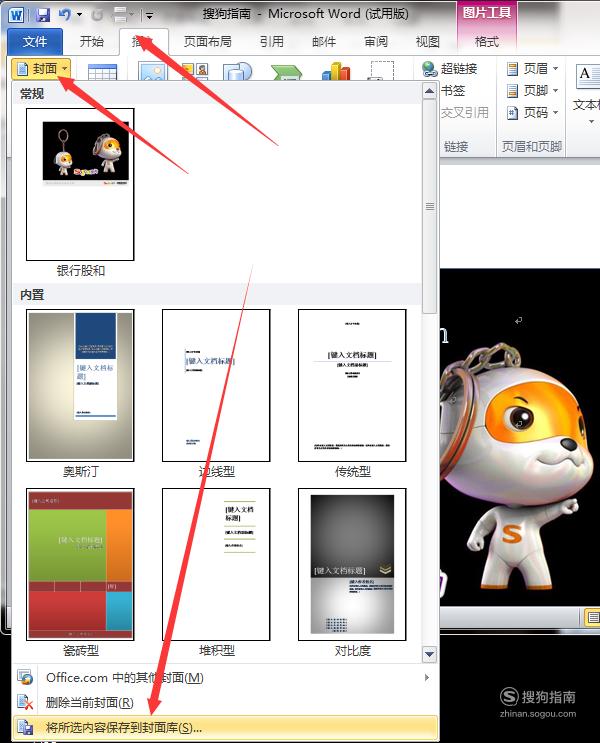The height and width of the screenshot is (743, 600).
Task: Click the gallery scroll down arrow
Action: (429, 654)
